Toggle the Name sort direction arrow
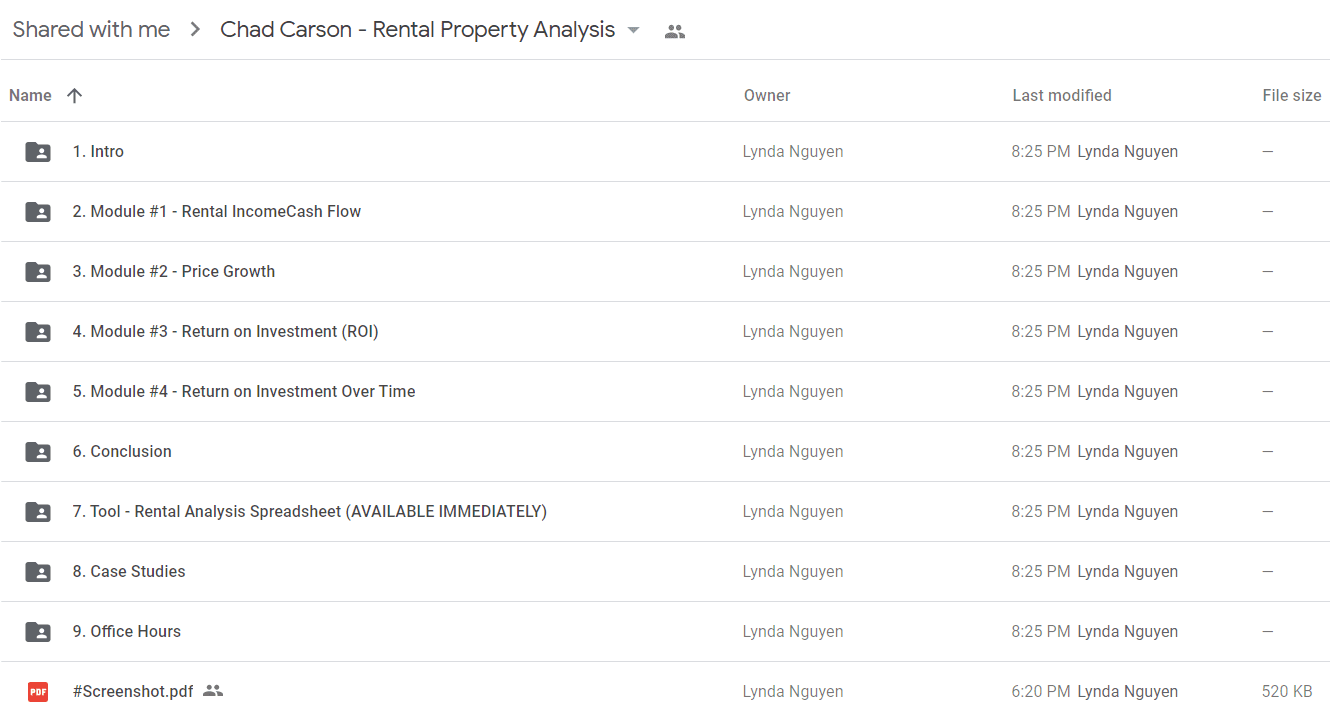This screenshot has width=1330, height=712. [x=74, y=96]
